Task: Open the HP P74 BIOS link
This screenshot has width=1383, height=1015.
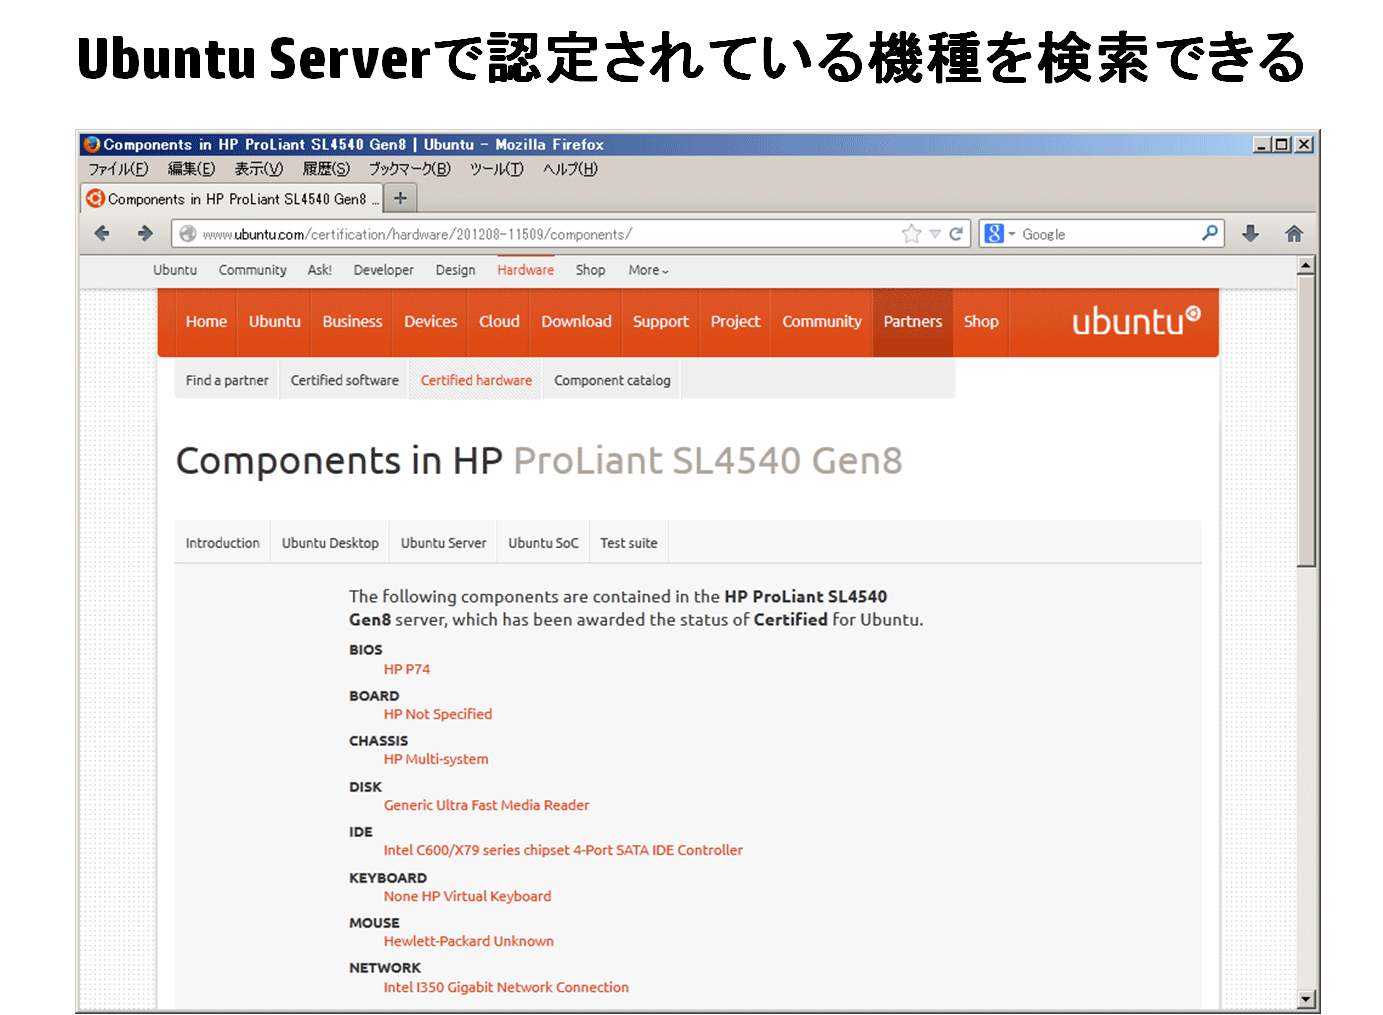Action: 407,669
